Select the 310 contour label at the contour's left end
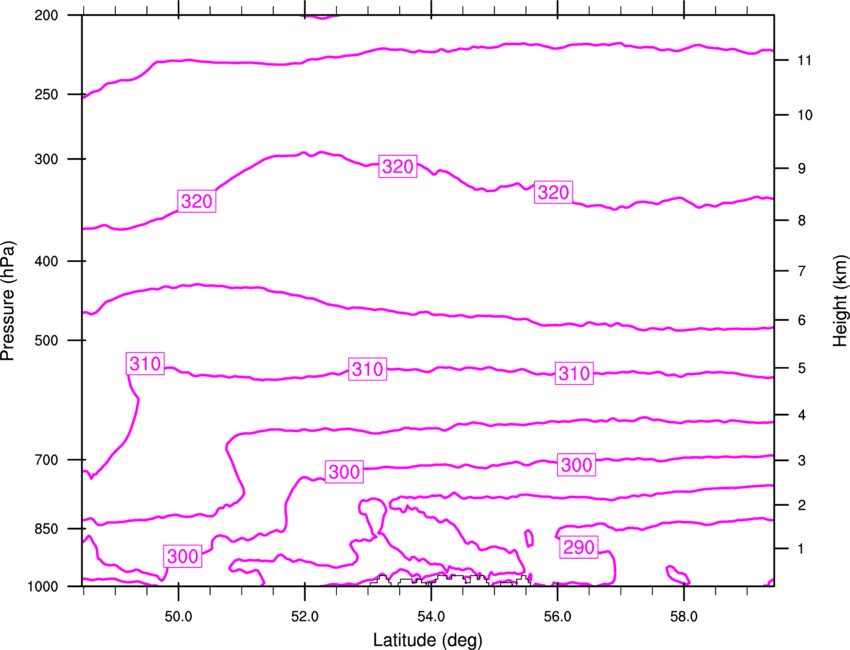Image resolution: width=850 pixels, height=650 pixels. tap(145, 364)
